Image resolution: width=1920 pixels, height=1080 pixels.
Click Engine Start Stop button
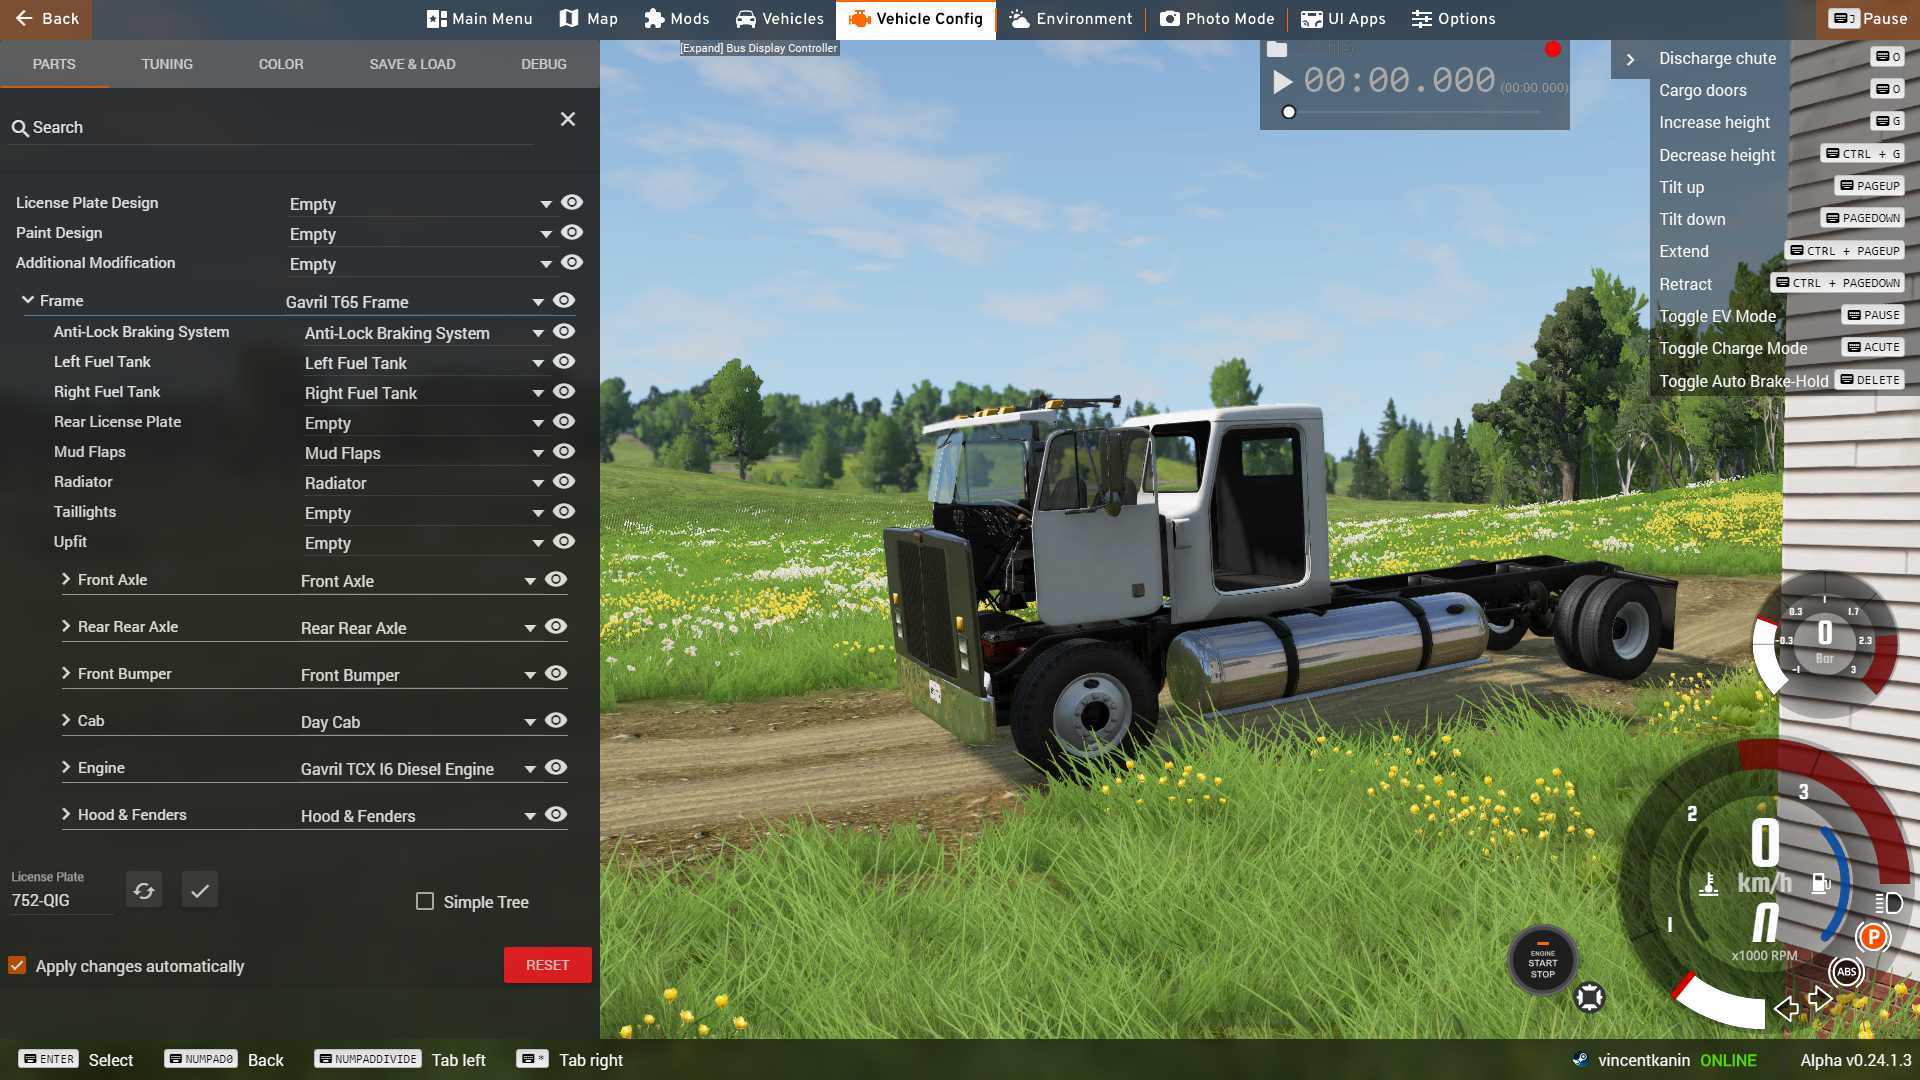tap(1543, 961)
